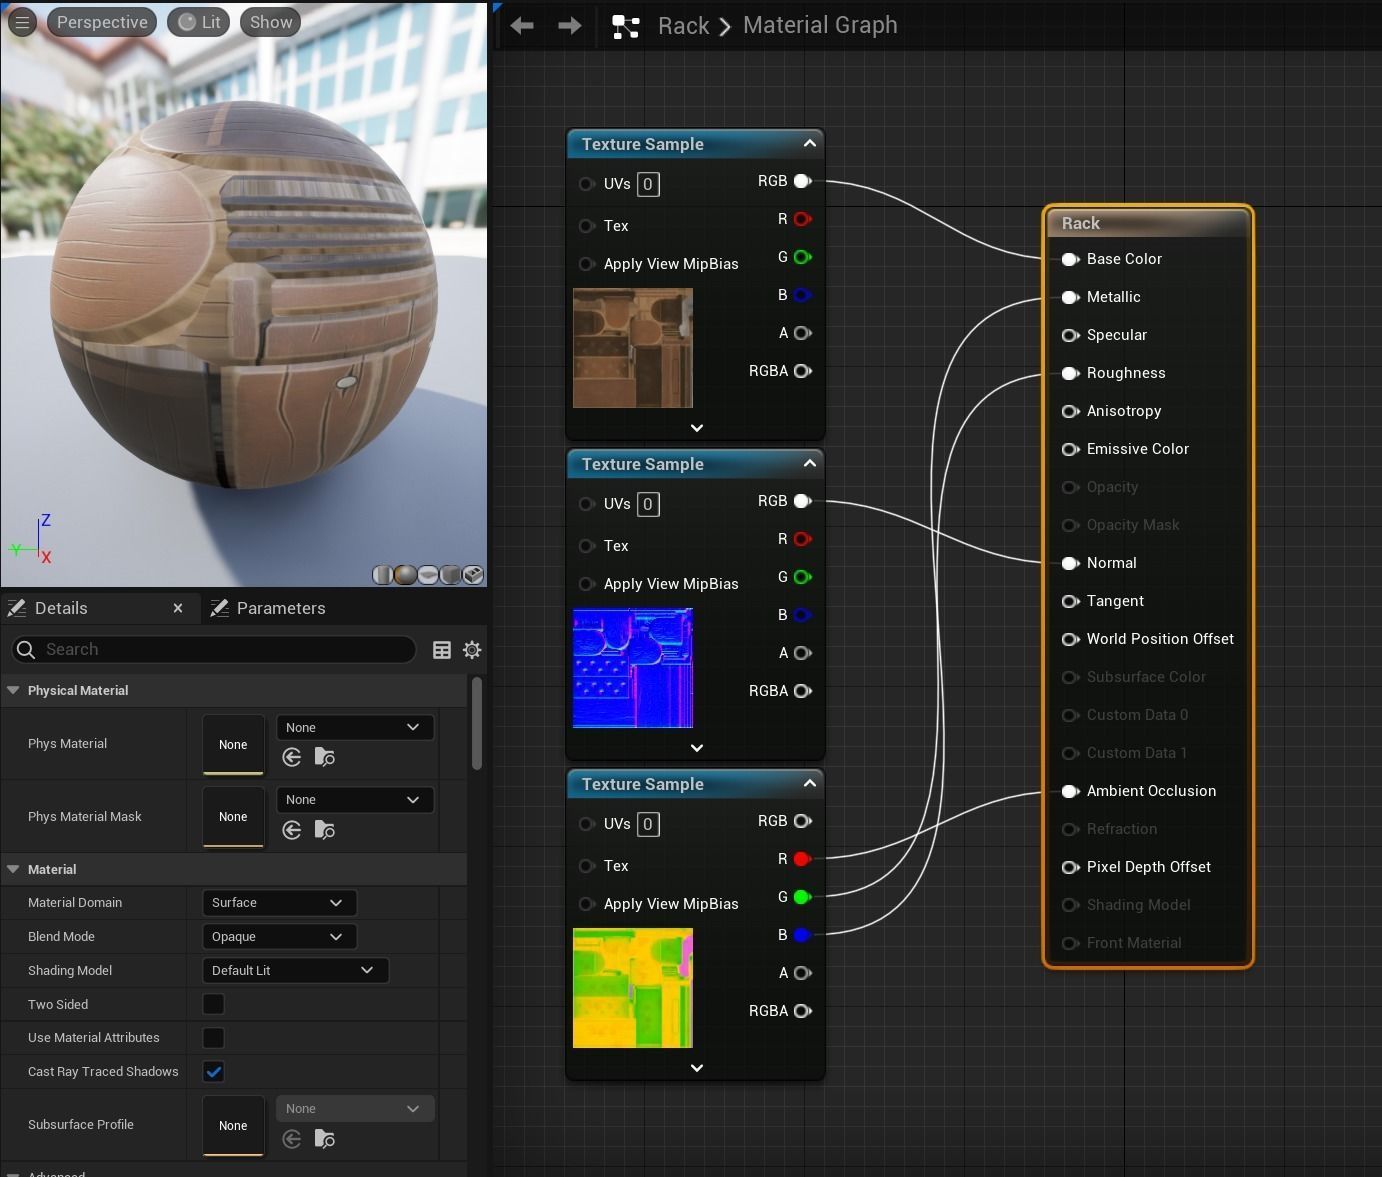The width and height of the screenshot is (1382, 1177).
Task: Switch to the Parameters tab
Action: pos(281,608)
